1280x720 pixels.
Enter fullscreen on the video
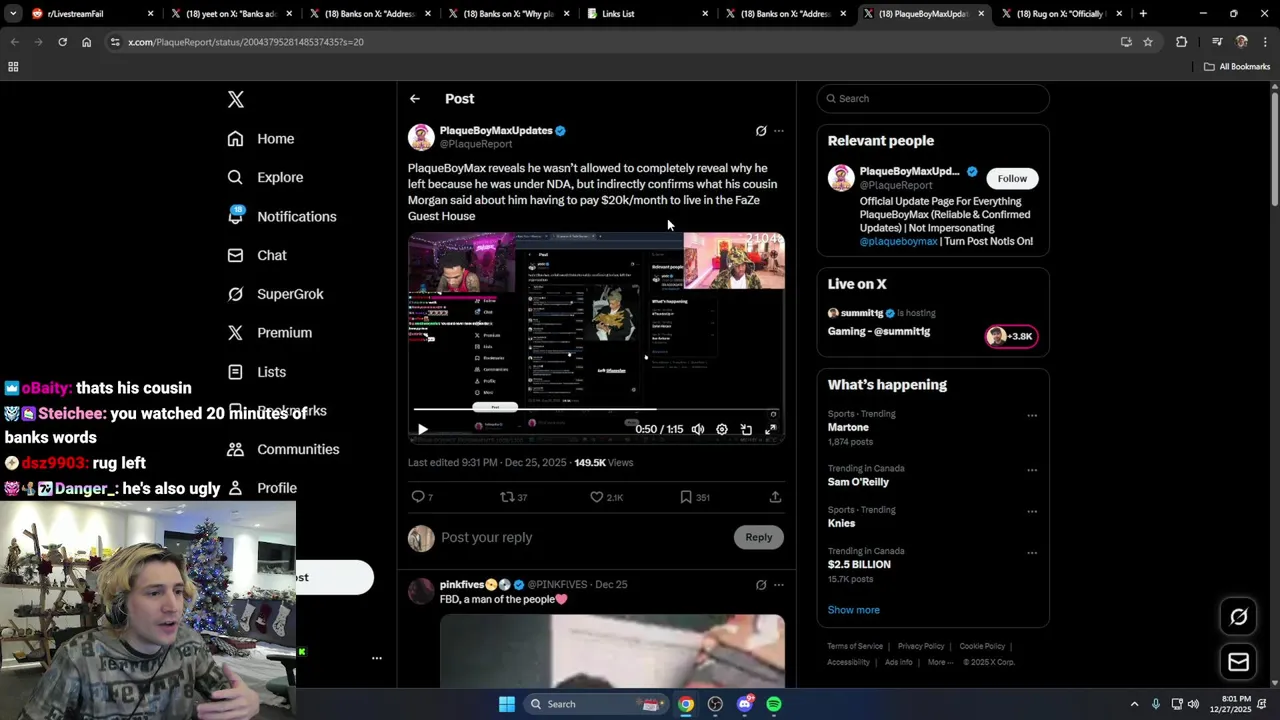[x=770, y=429]
